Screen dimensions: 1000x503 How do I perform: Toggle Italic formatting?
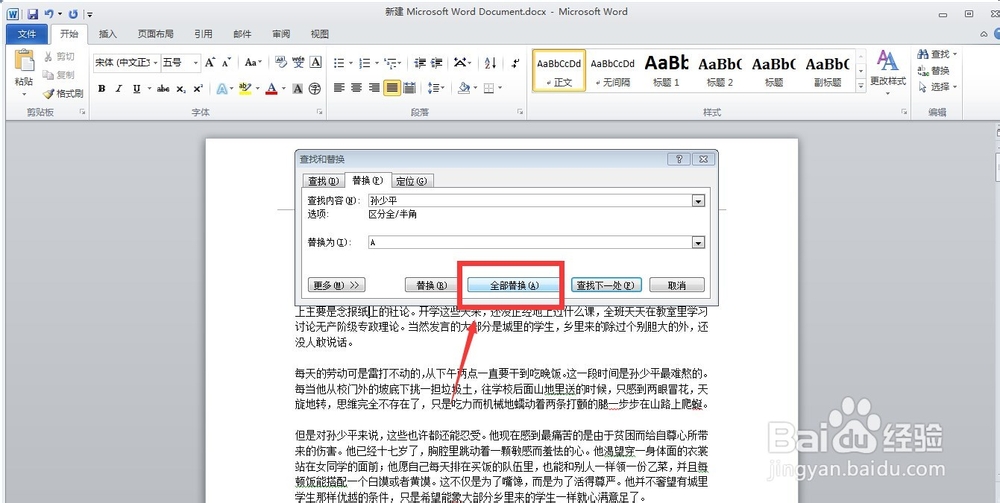119,89
